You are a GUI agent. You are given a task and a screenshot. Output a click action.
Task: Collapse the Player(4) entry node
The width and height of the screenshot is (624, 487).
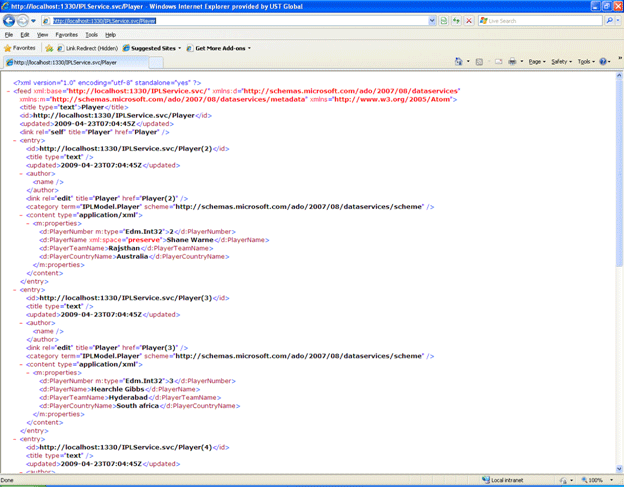click(15, 439)
